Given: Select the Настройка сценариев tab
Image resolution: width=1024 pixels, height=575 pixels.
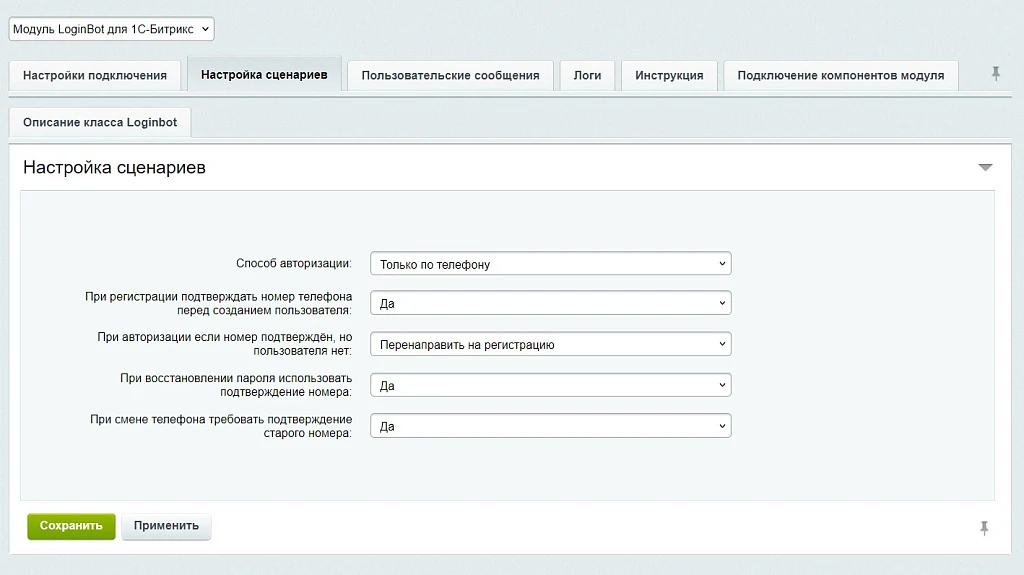Looking at the screenshot, I should 264,74.
